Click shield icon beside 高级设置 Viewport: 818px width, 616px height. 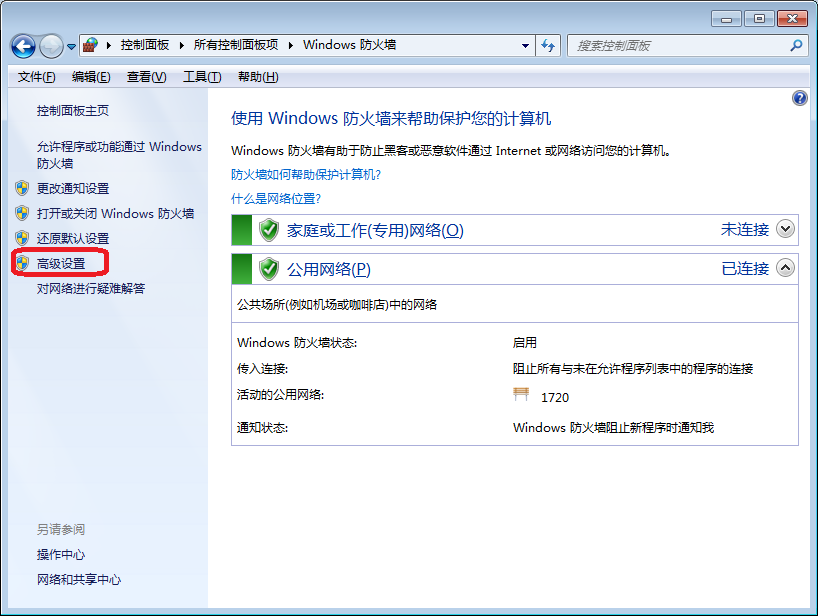(22, 263)
